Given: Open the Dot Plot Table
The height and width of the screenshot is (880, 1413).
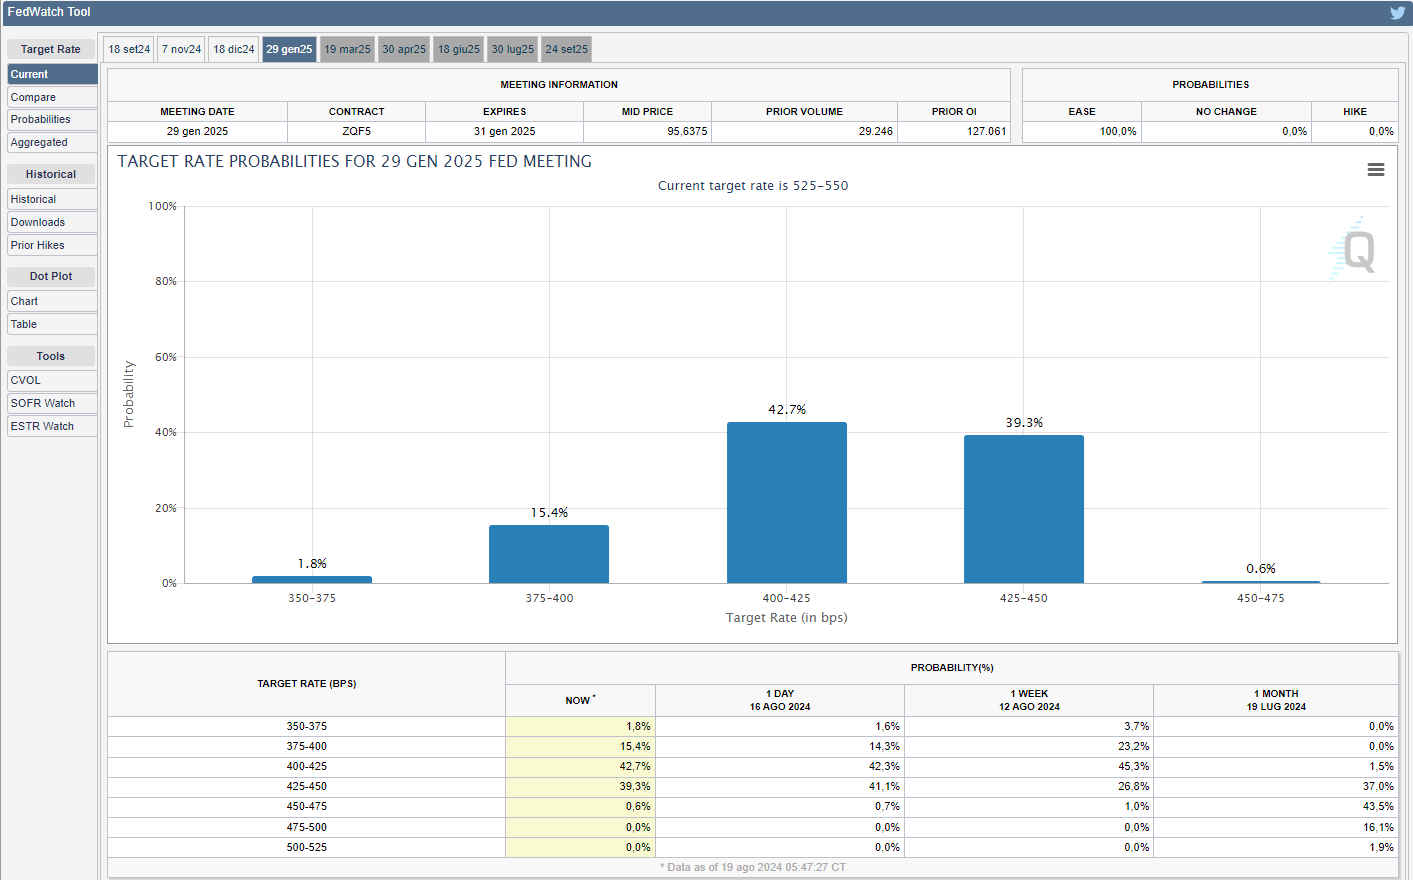Looking at the screenshot, I should [x=52, y=325].
